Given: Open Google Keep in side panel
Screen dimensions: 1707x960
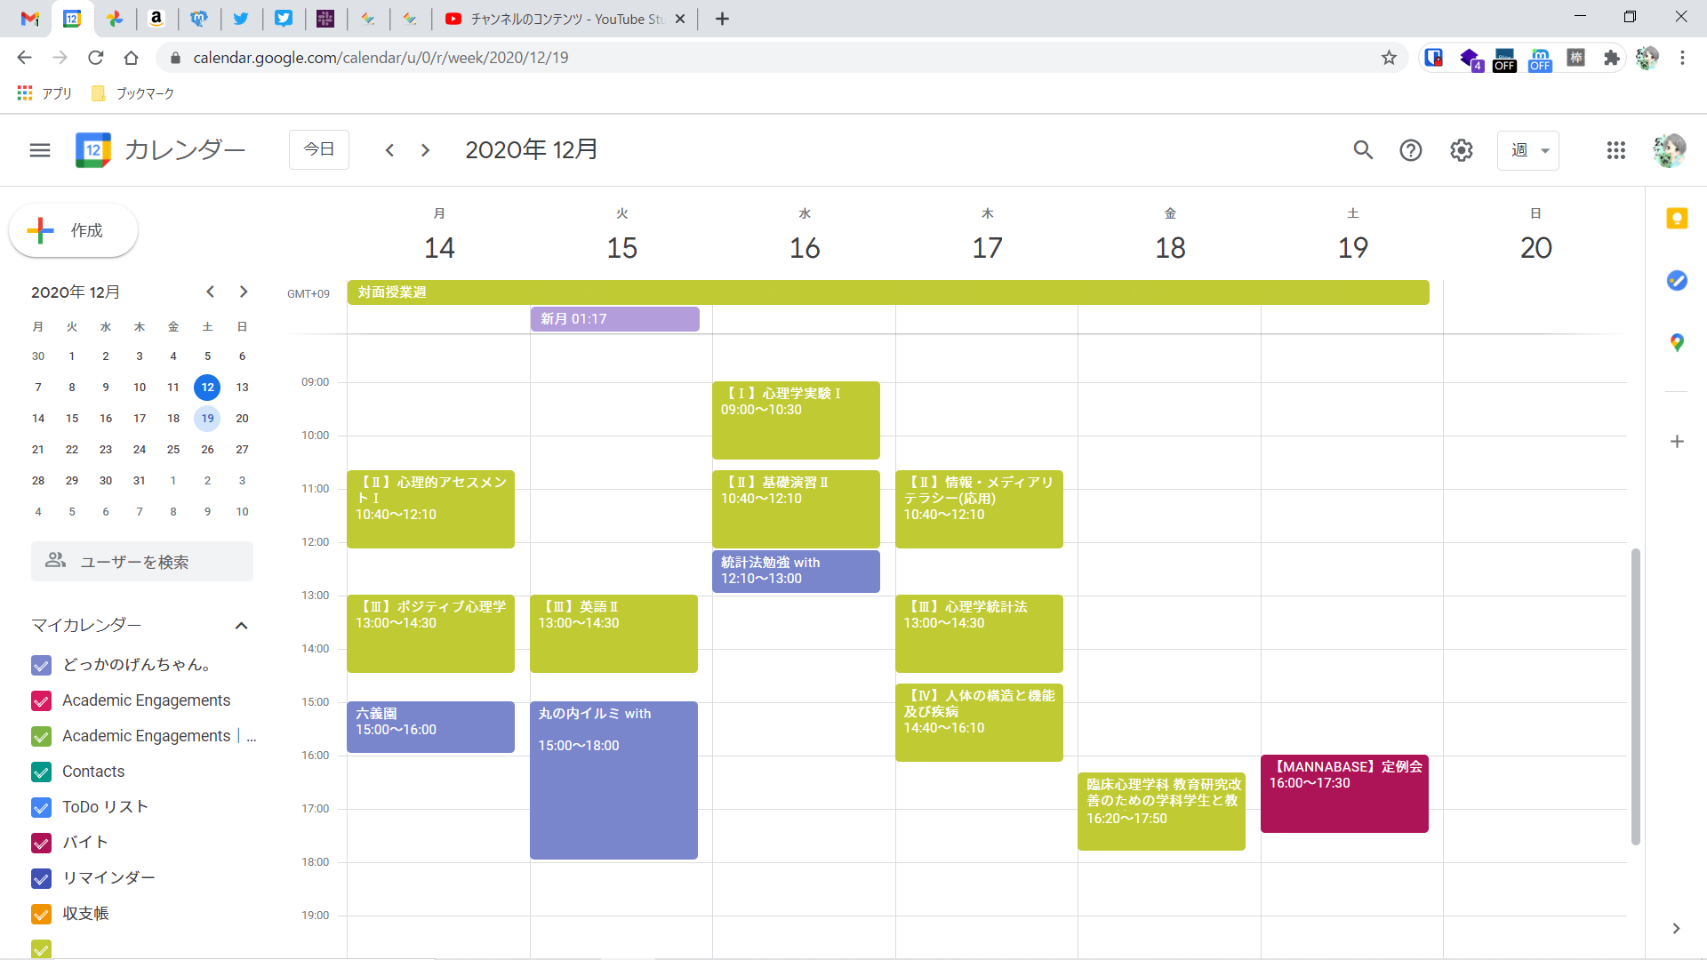Looking at the screenshot, I should [1677, 219].
